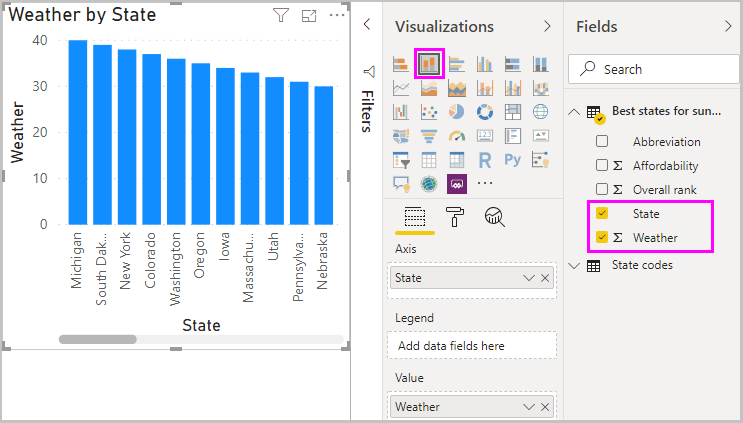Select the 100% stacked bar chart visual
Viewport: 743px width, 423px height.
point(513,63)
